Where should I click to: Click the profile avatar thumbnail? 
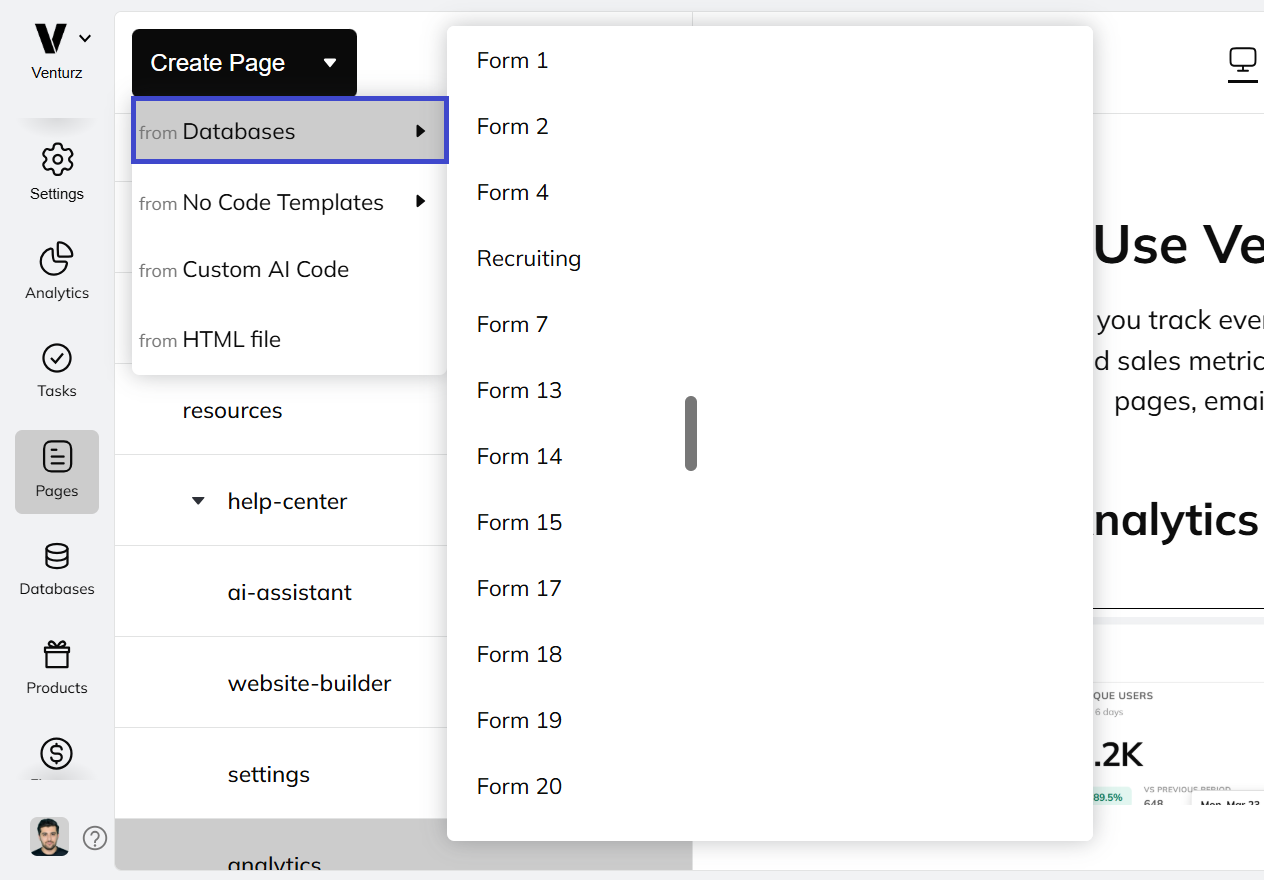pos(49,836)
